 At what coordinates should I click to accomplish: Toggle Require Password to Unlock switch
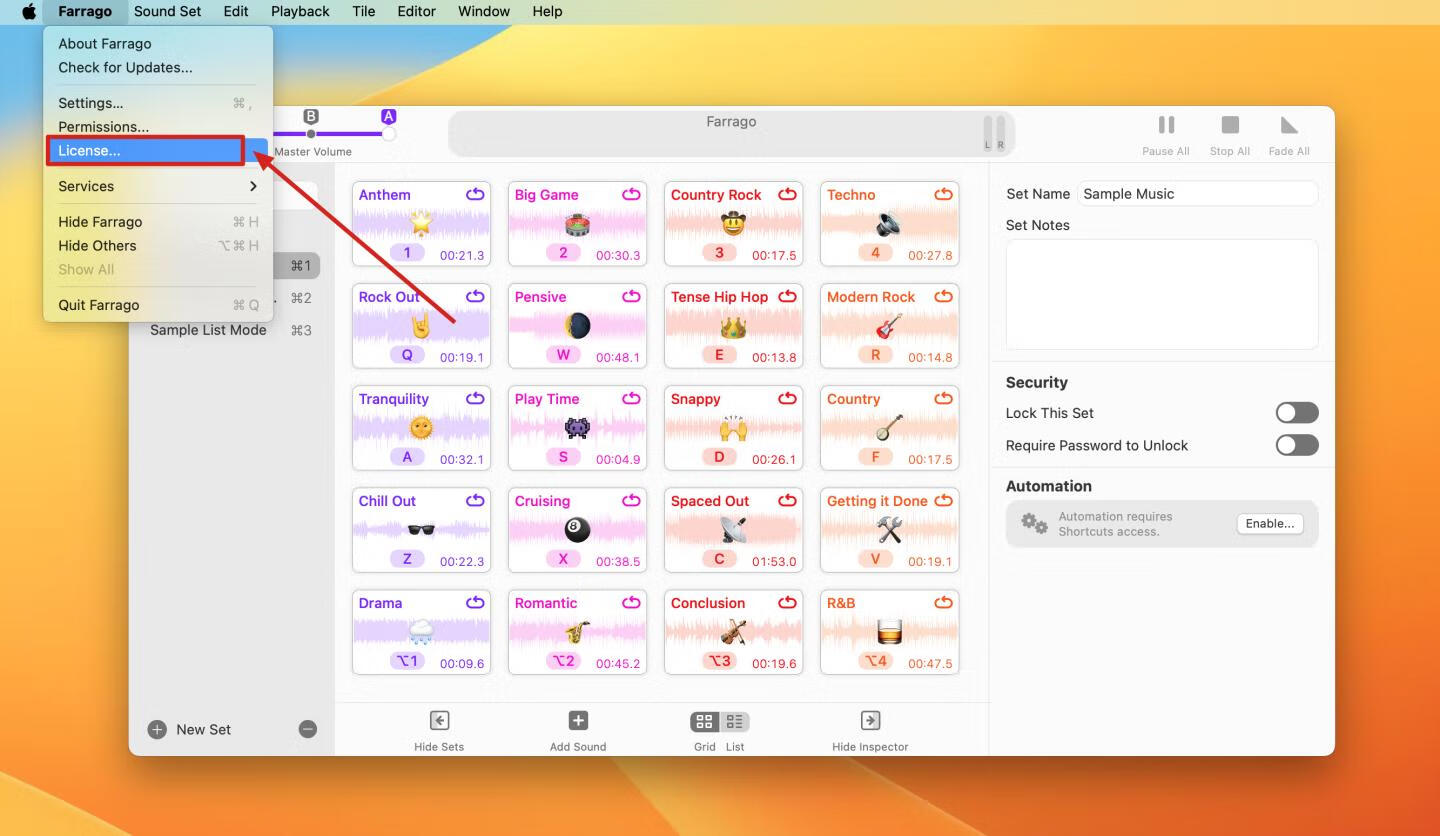point(1297,445)
